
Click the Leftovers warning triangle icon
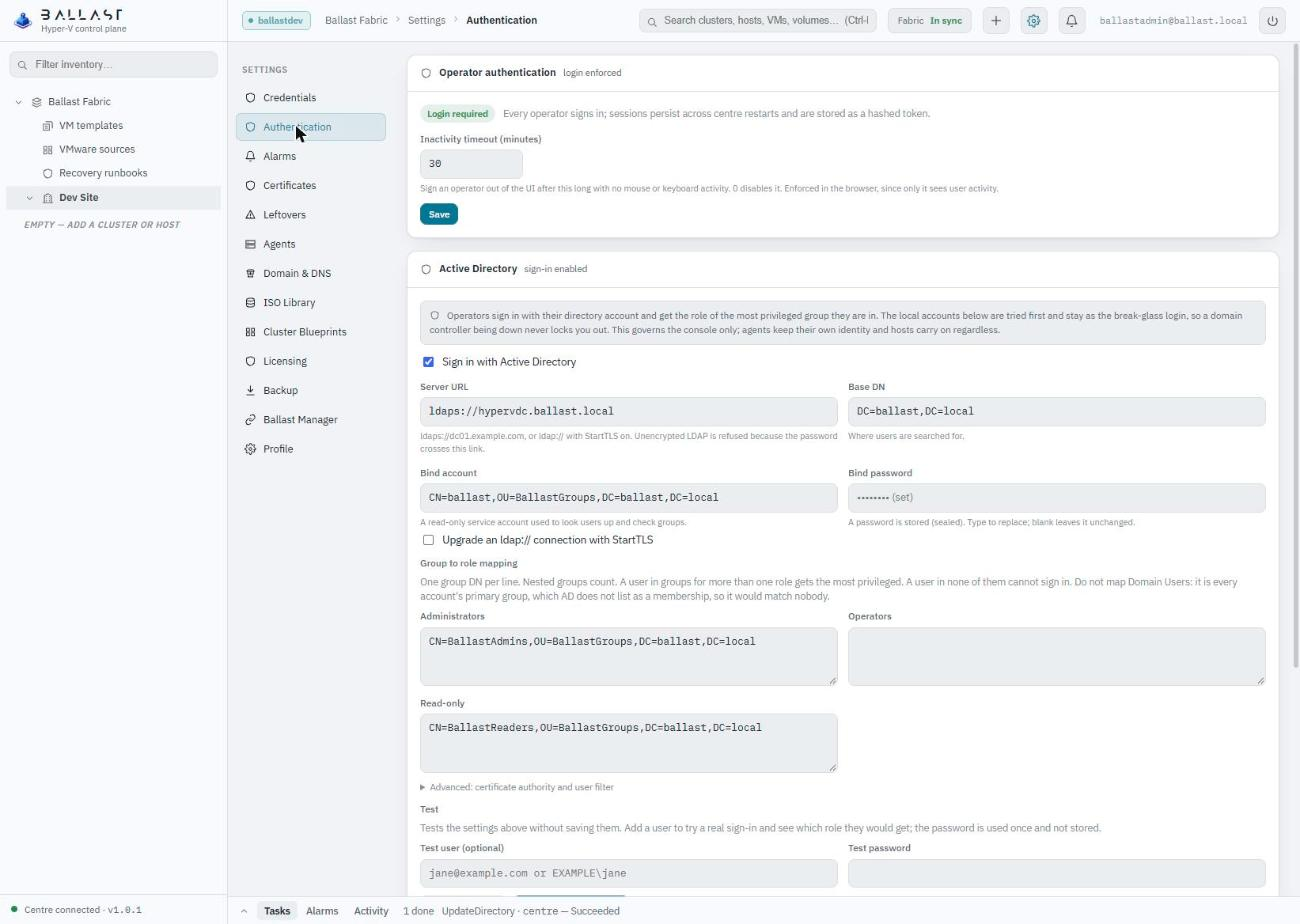click(250, 215)
